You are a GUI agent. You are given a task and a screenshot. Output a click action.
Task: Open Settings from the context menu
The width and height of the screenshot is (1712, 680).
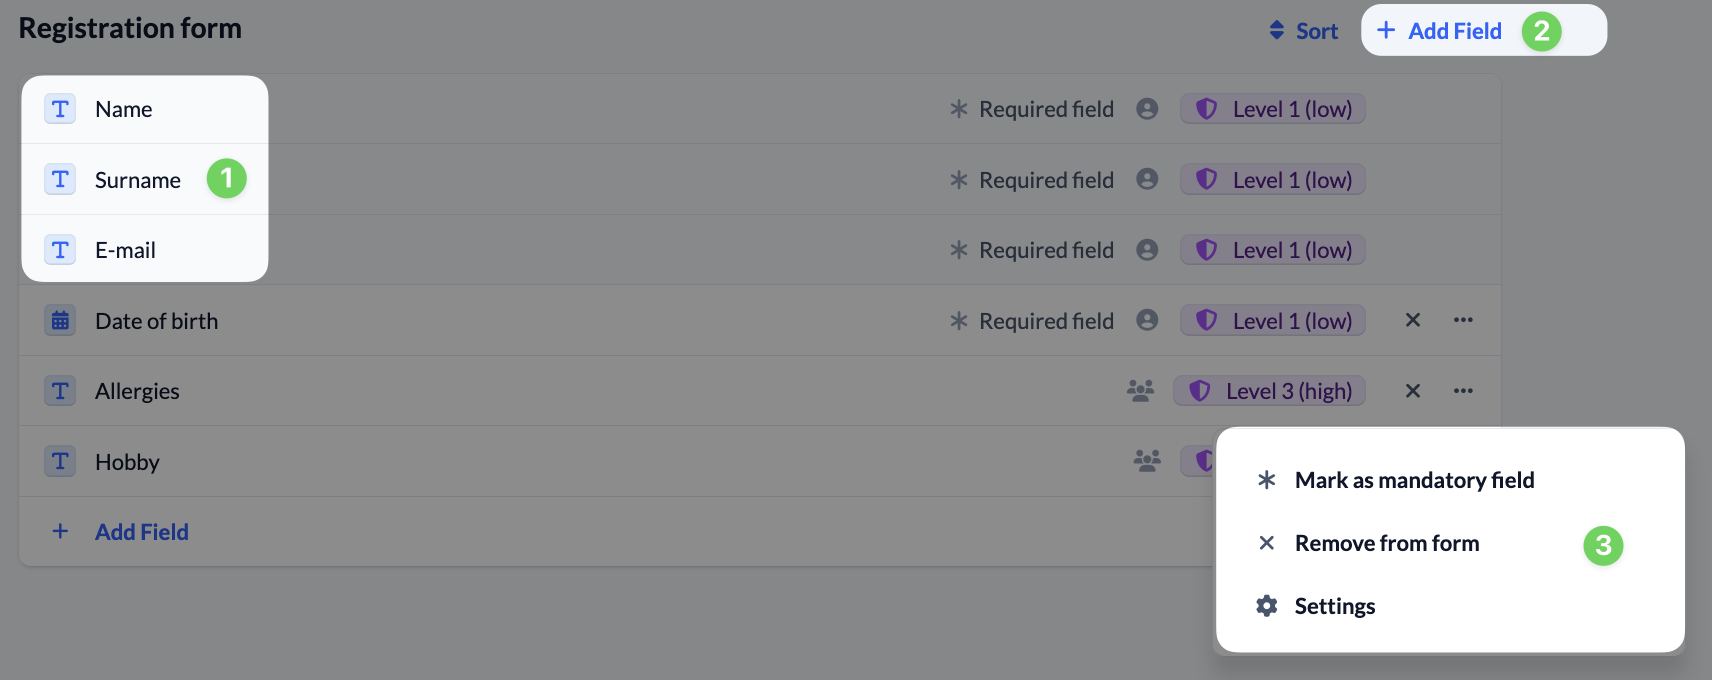1334,606
